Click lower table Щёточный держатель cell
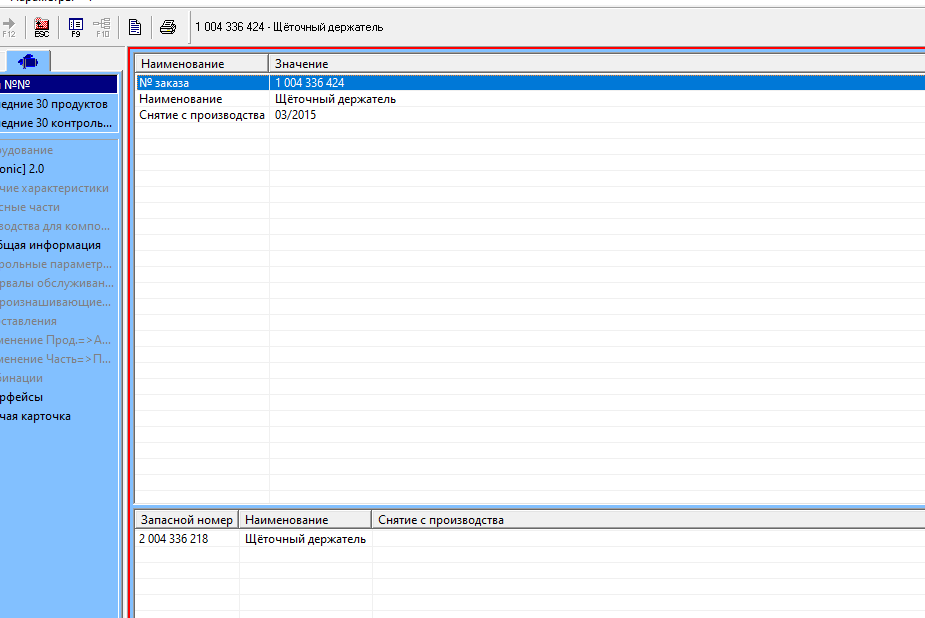 click(305, 538)
